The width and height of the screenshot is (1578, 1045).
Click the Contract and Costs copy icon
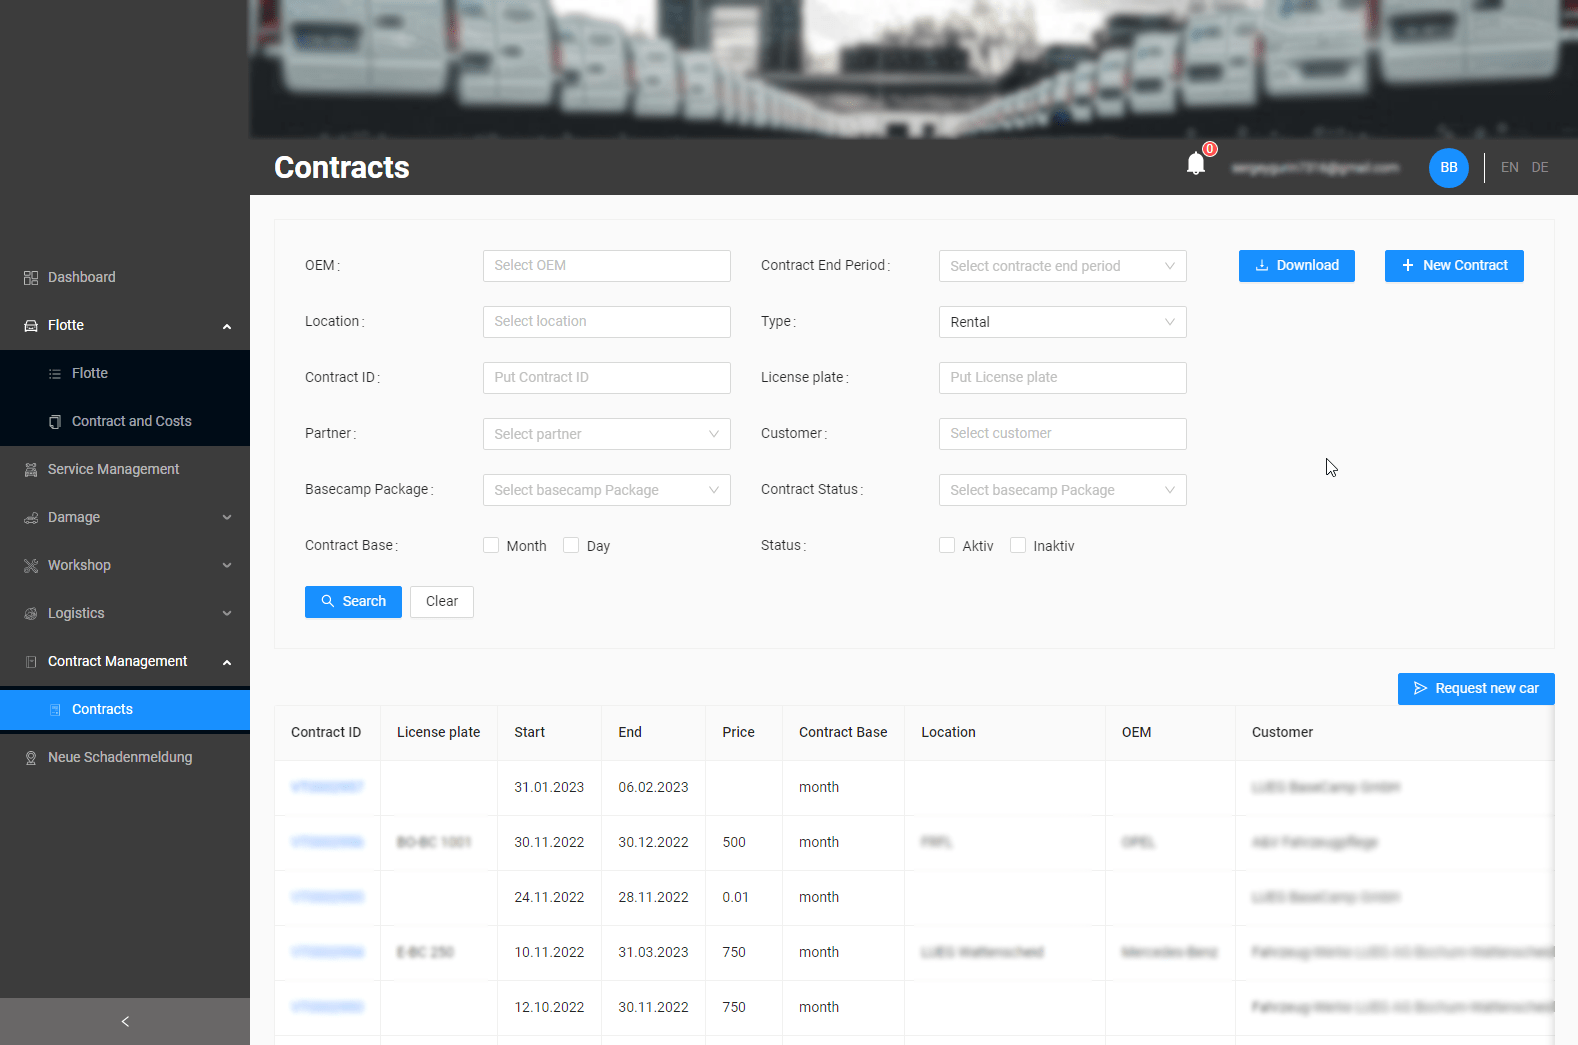[55, 422]
